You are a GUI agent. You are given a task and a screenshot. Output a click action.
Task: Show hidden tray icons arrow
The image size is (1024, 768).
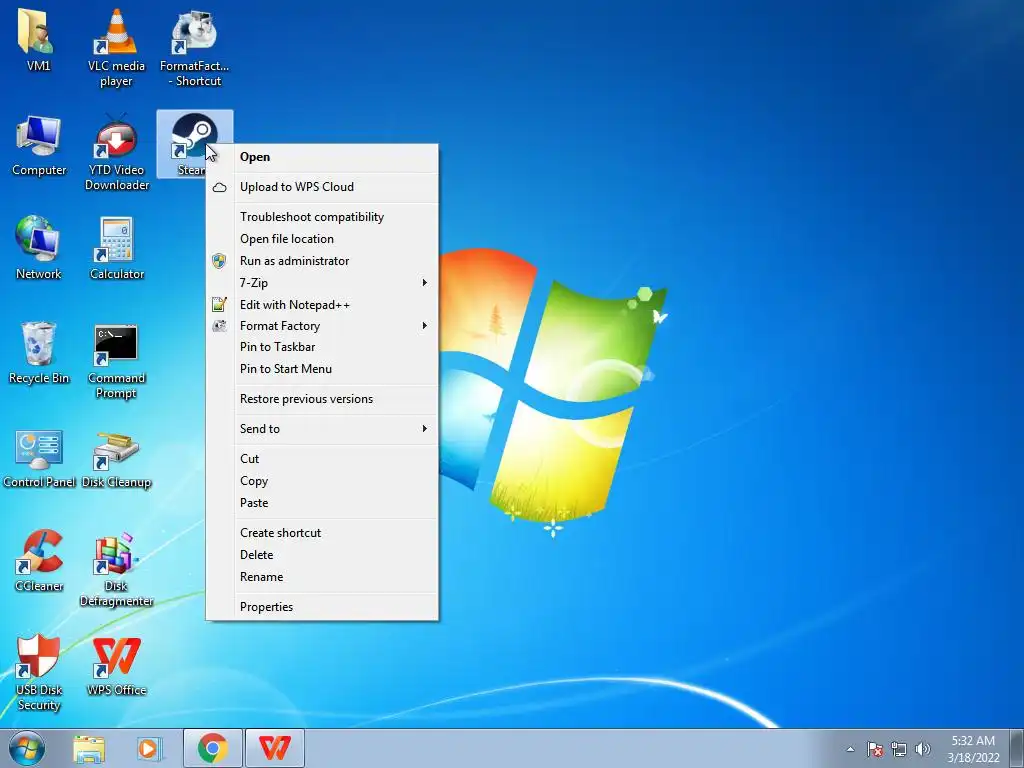click(850, 749)
